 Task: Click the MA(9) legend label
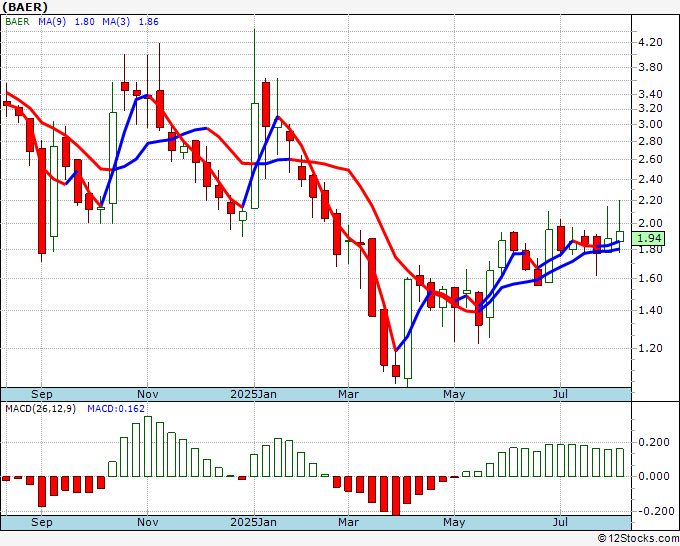[x=52, y=22]
